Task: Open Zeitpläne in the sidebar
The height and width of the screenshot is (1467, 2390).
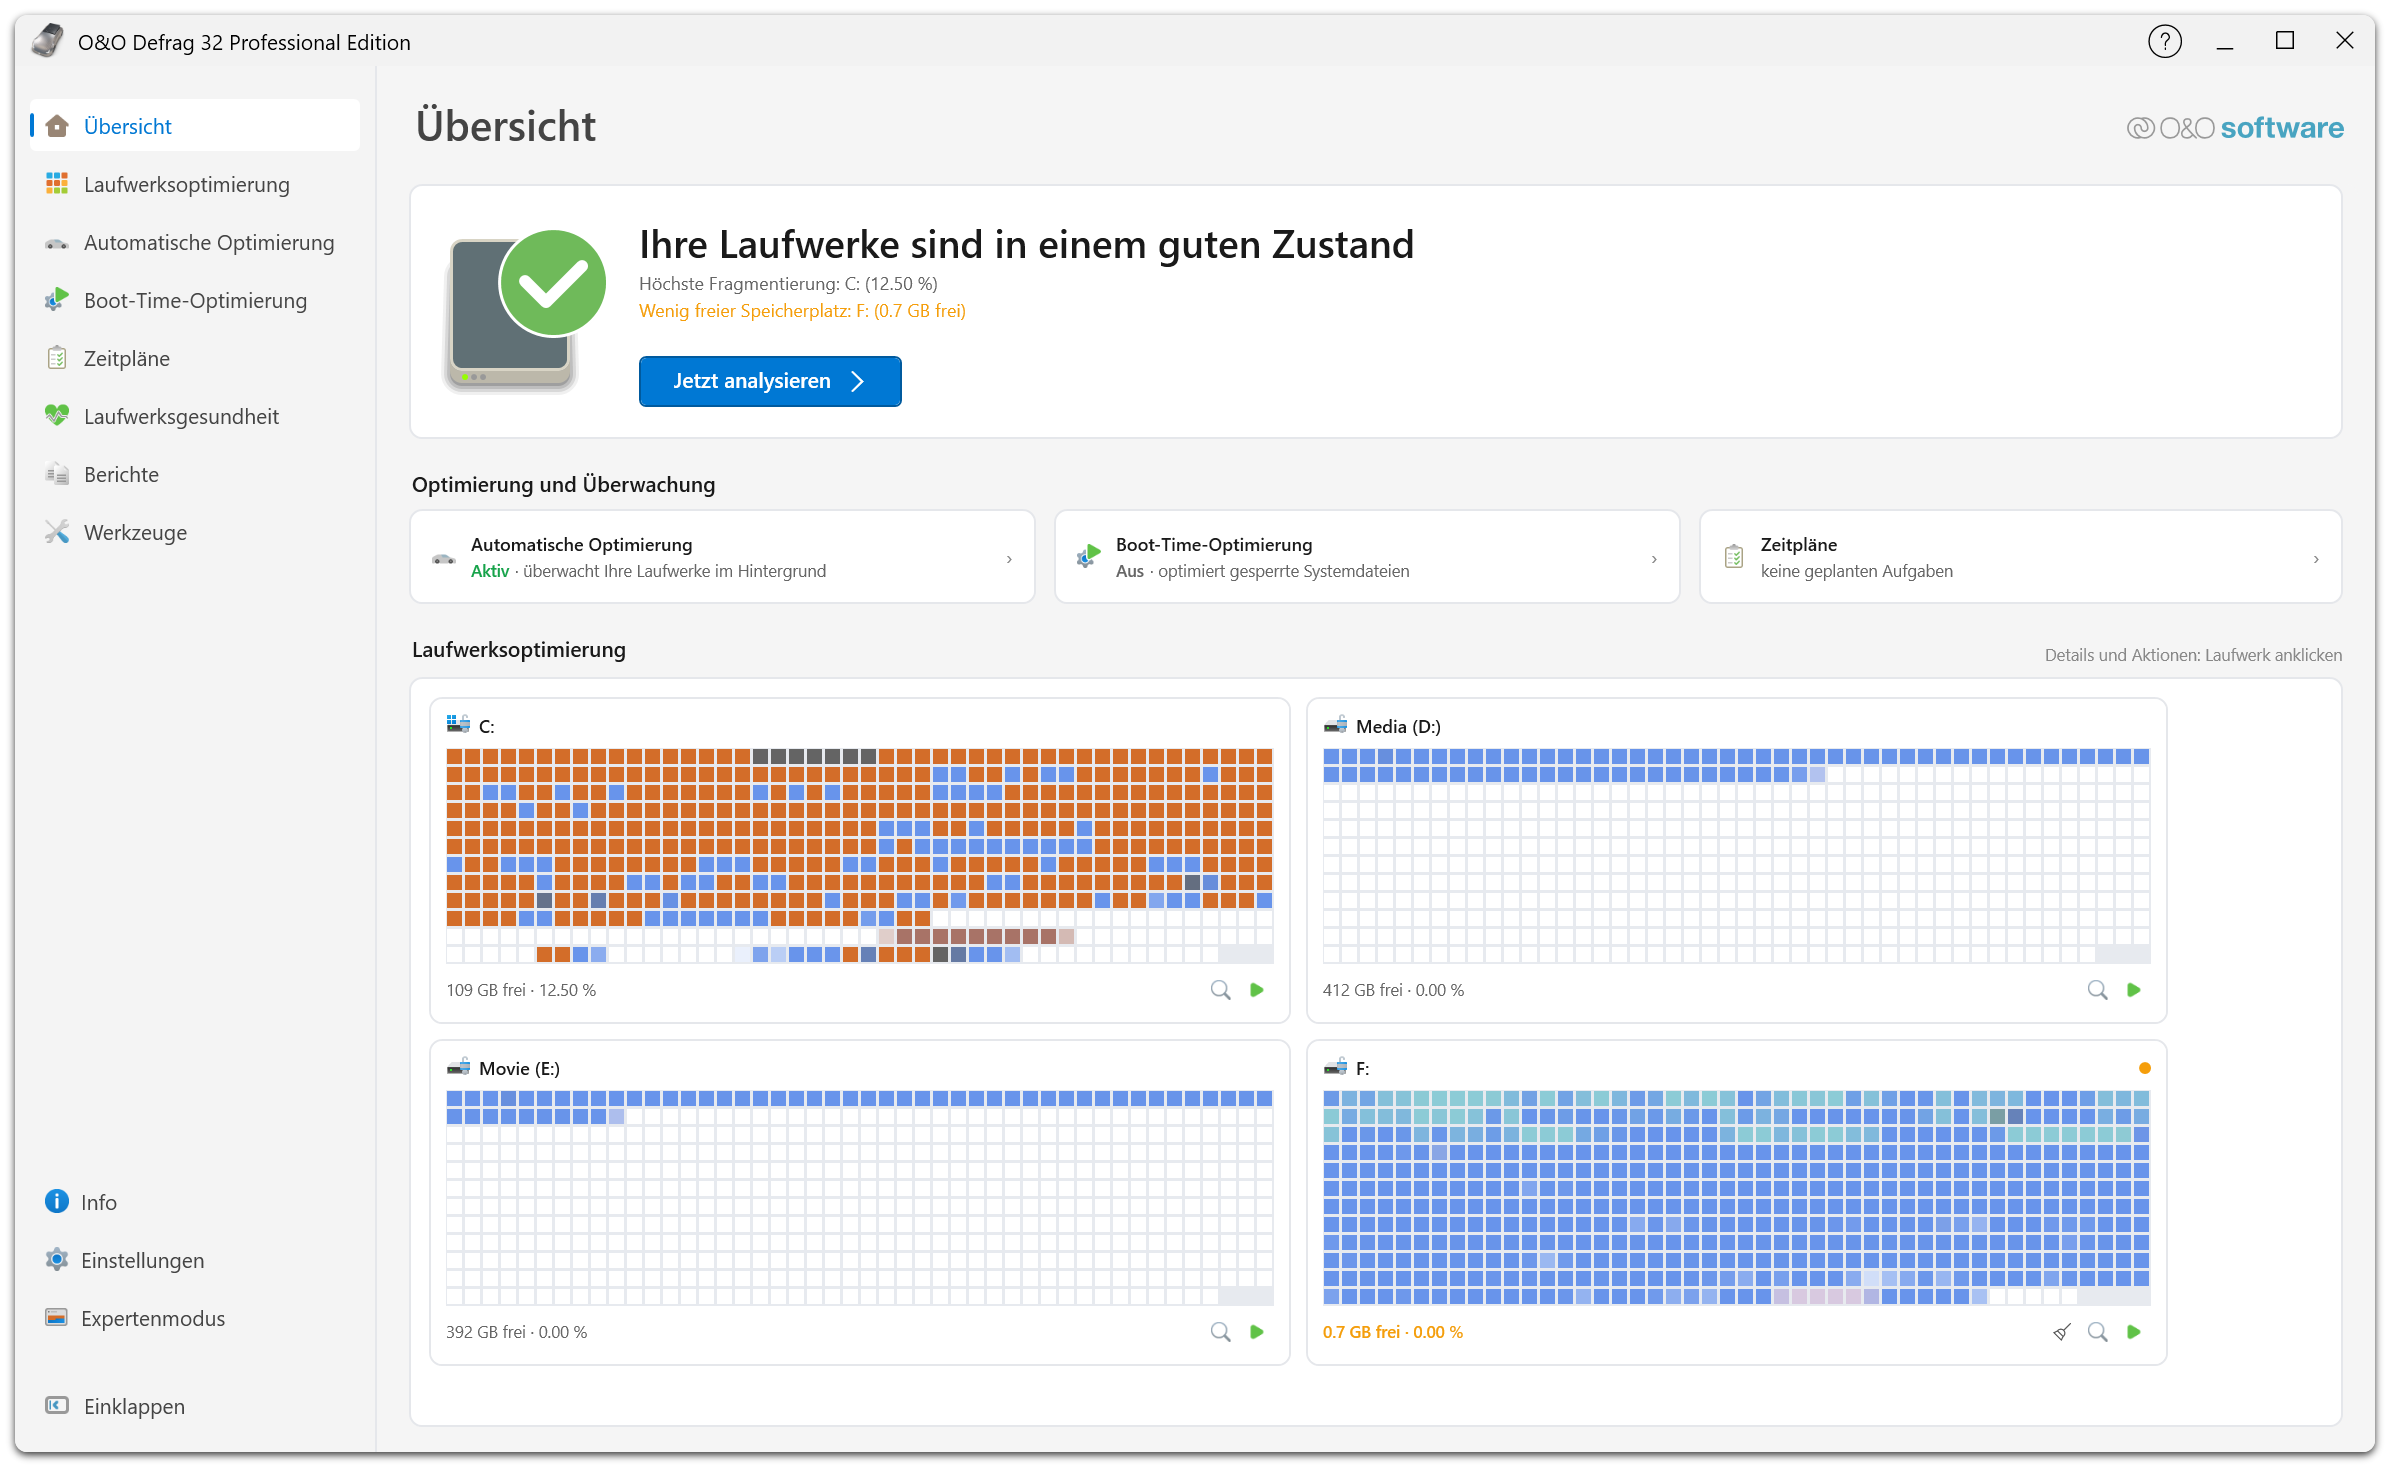Action: (195, 358)
